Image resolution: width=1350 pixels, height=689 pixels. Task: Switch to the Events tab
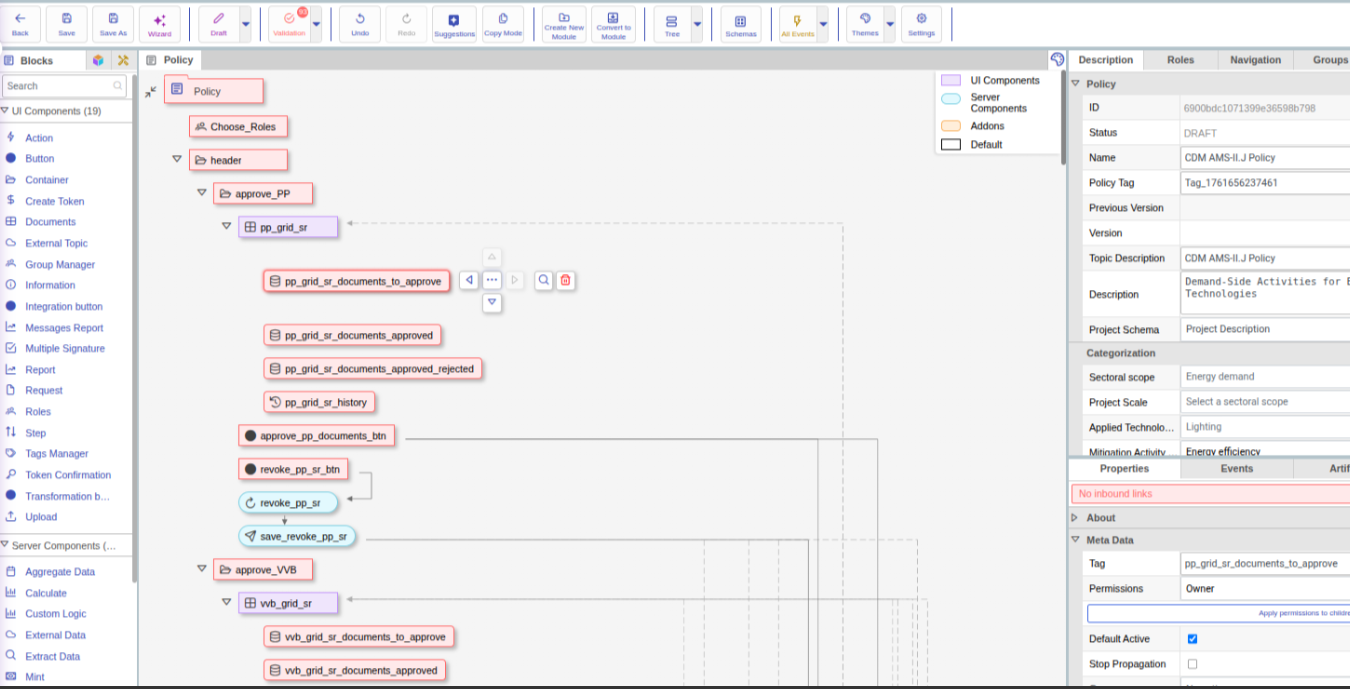(x=1236, y=468)
